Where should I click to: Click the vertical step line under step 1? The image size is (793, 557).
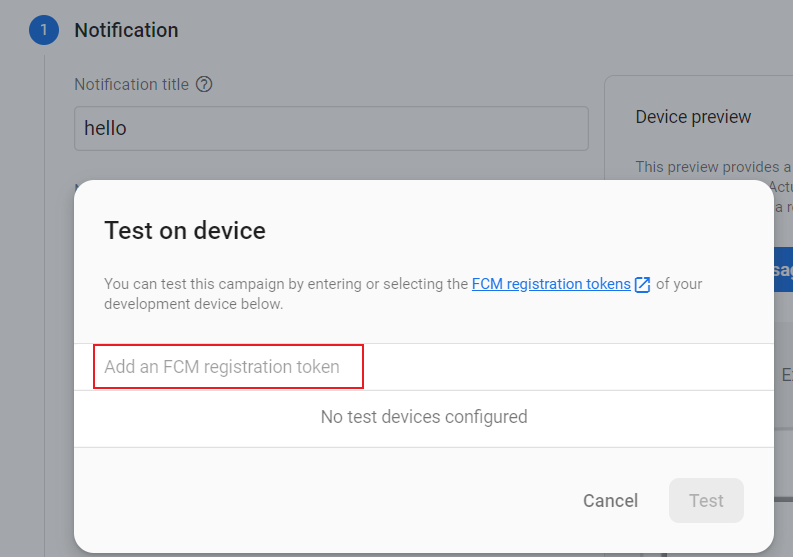pos(45,300)
